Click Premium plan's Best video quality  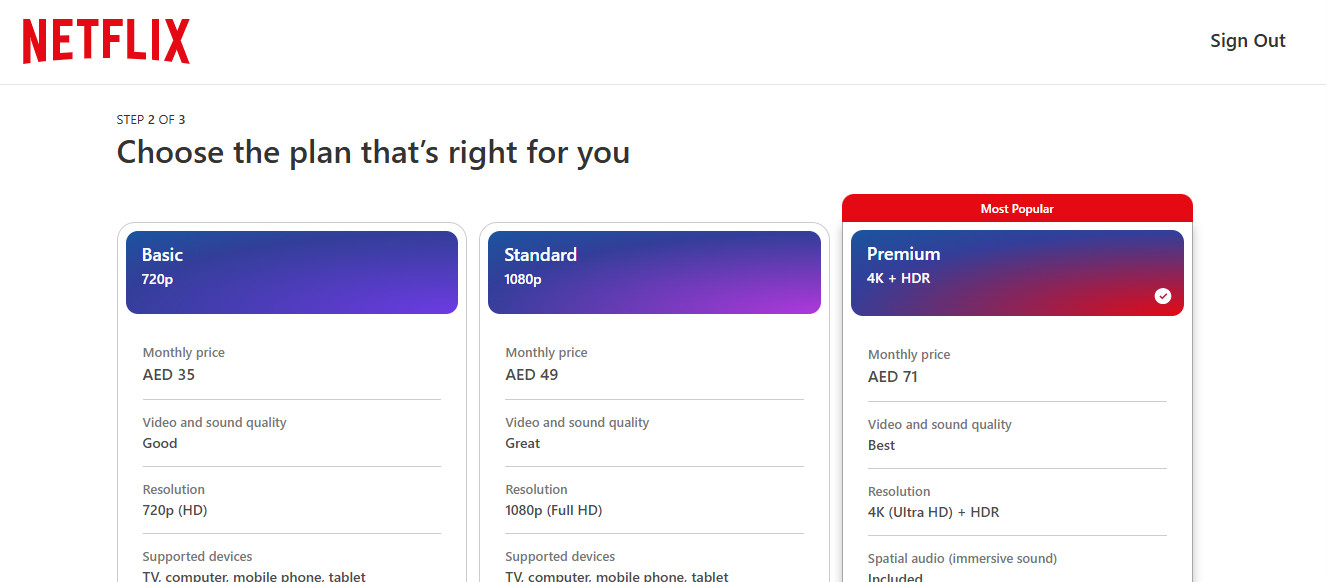[882, 445]
